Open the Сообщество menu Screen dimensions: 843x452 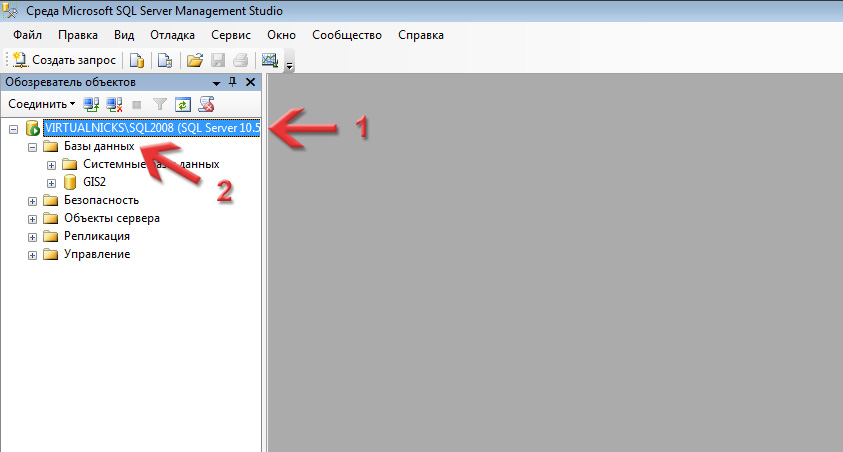(x=347, y=35)
